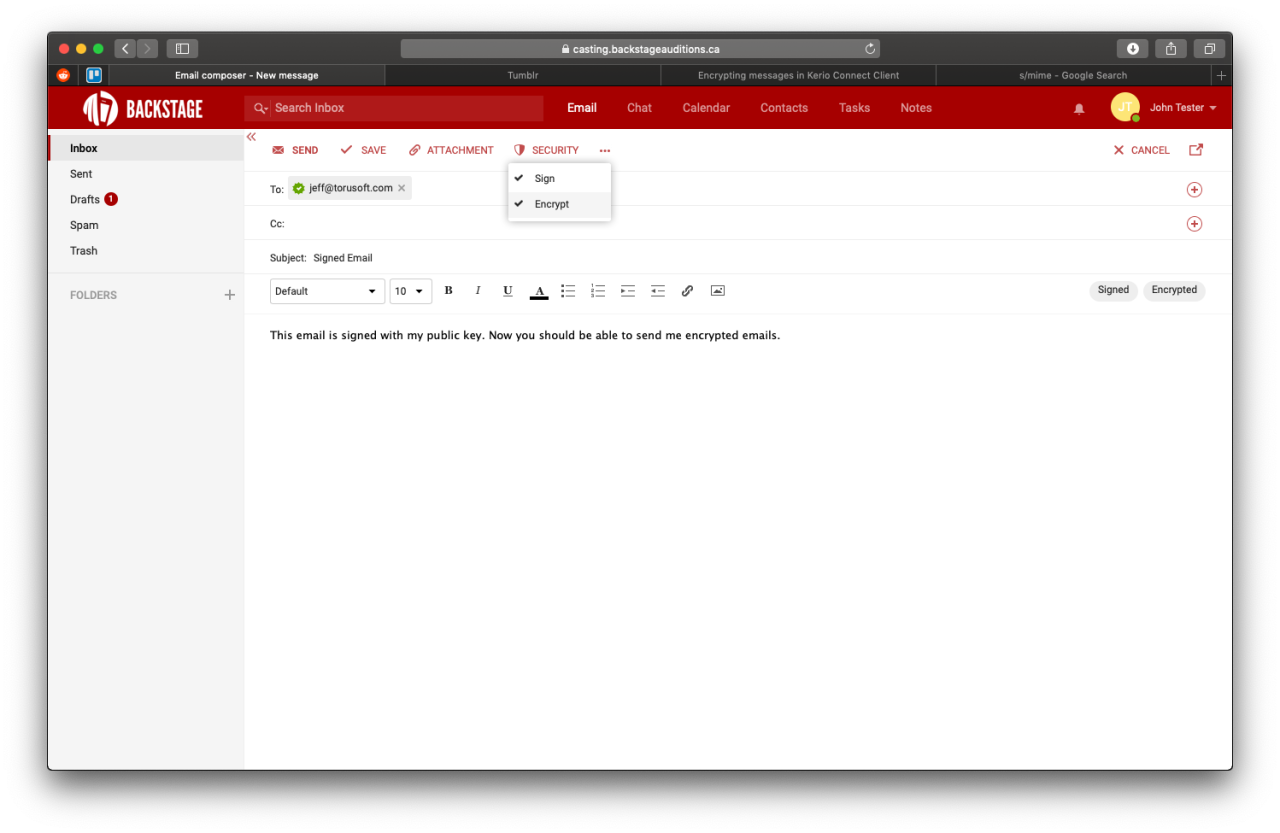Switch to the Contacts section
Image resolution: width=1280 pixels, height=833 pixels.
pos(784,108)
